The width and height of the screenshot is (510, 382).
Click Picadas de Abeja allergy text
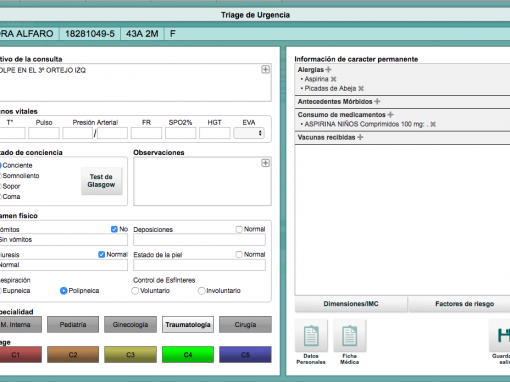click(330, 88)
